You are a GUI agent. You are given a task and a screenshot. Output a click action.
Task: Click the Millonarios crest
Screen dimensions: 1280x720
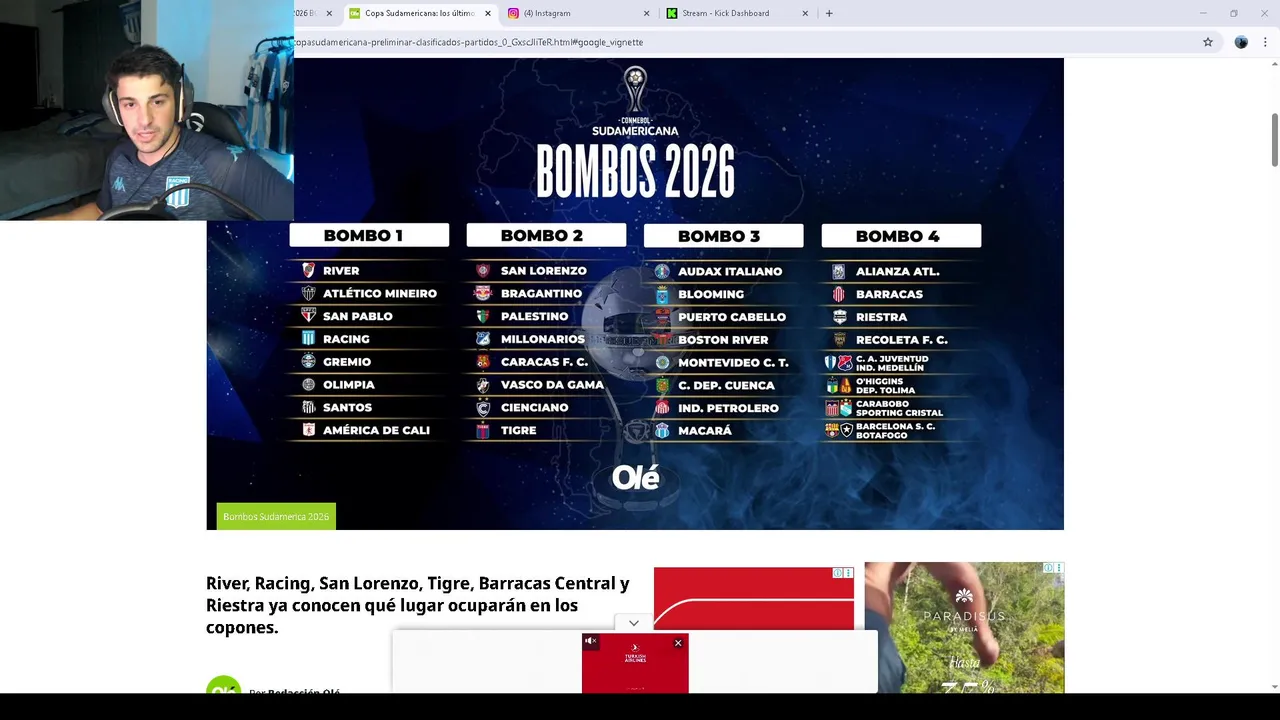point(483,339)
